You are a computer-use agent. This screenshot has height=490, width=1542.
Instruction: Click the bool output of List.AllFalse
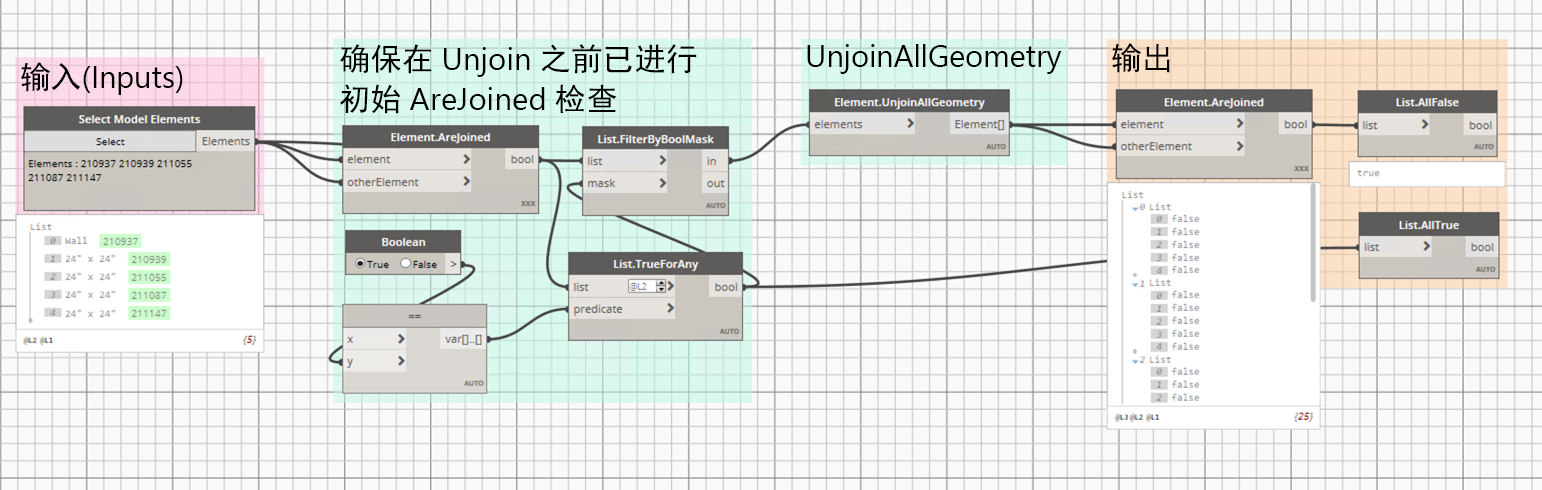click(1481, 125)
